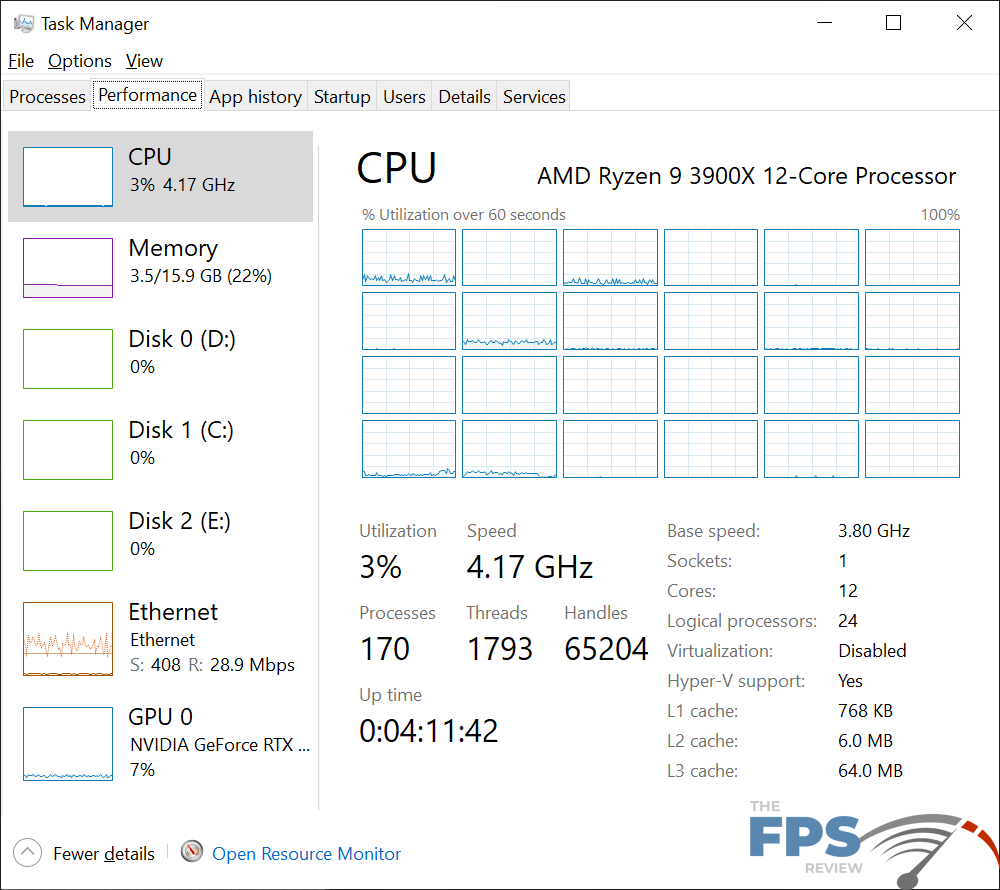Click the % Utilization over 60 seconds label
The image size is (1000, 890).
[464, 215]
